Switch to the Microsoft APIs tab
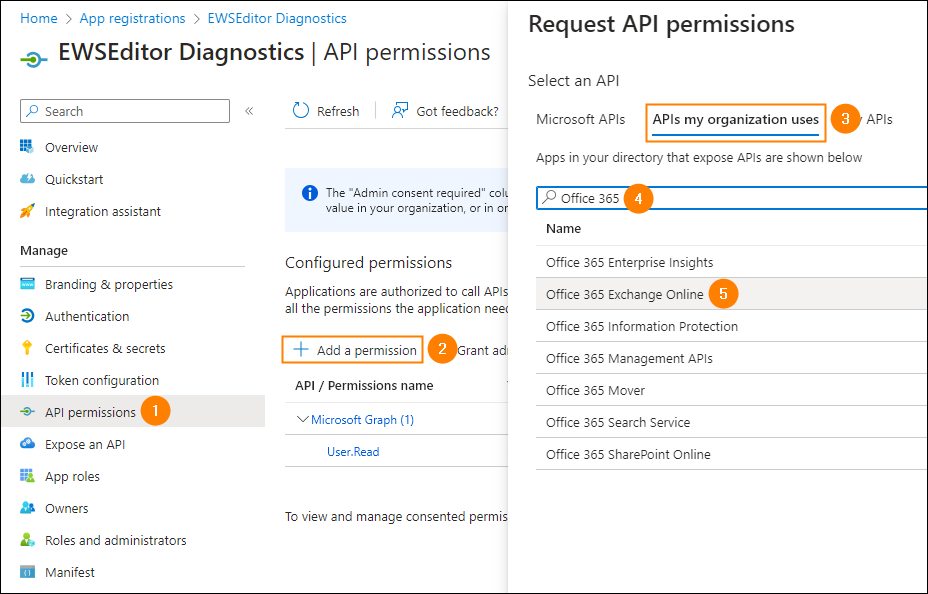Viewport: 928px width, 594px height. click(581, 120)
